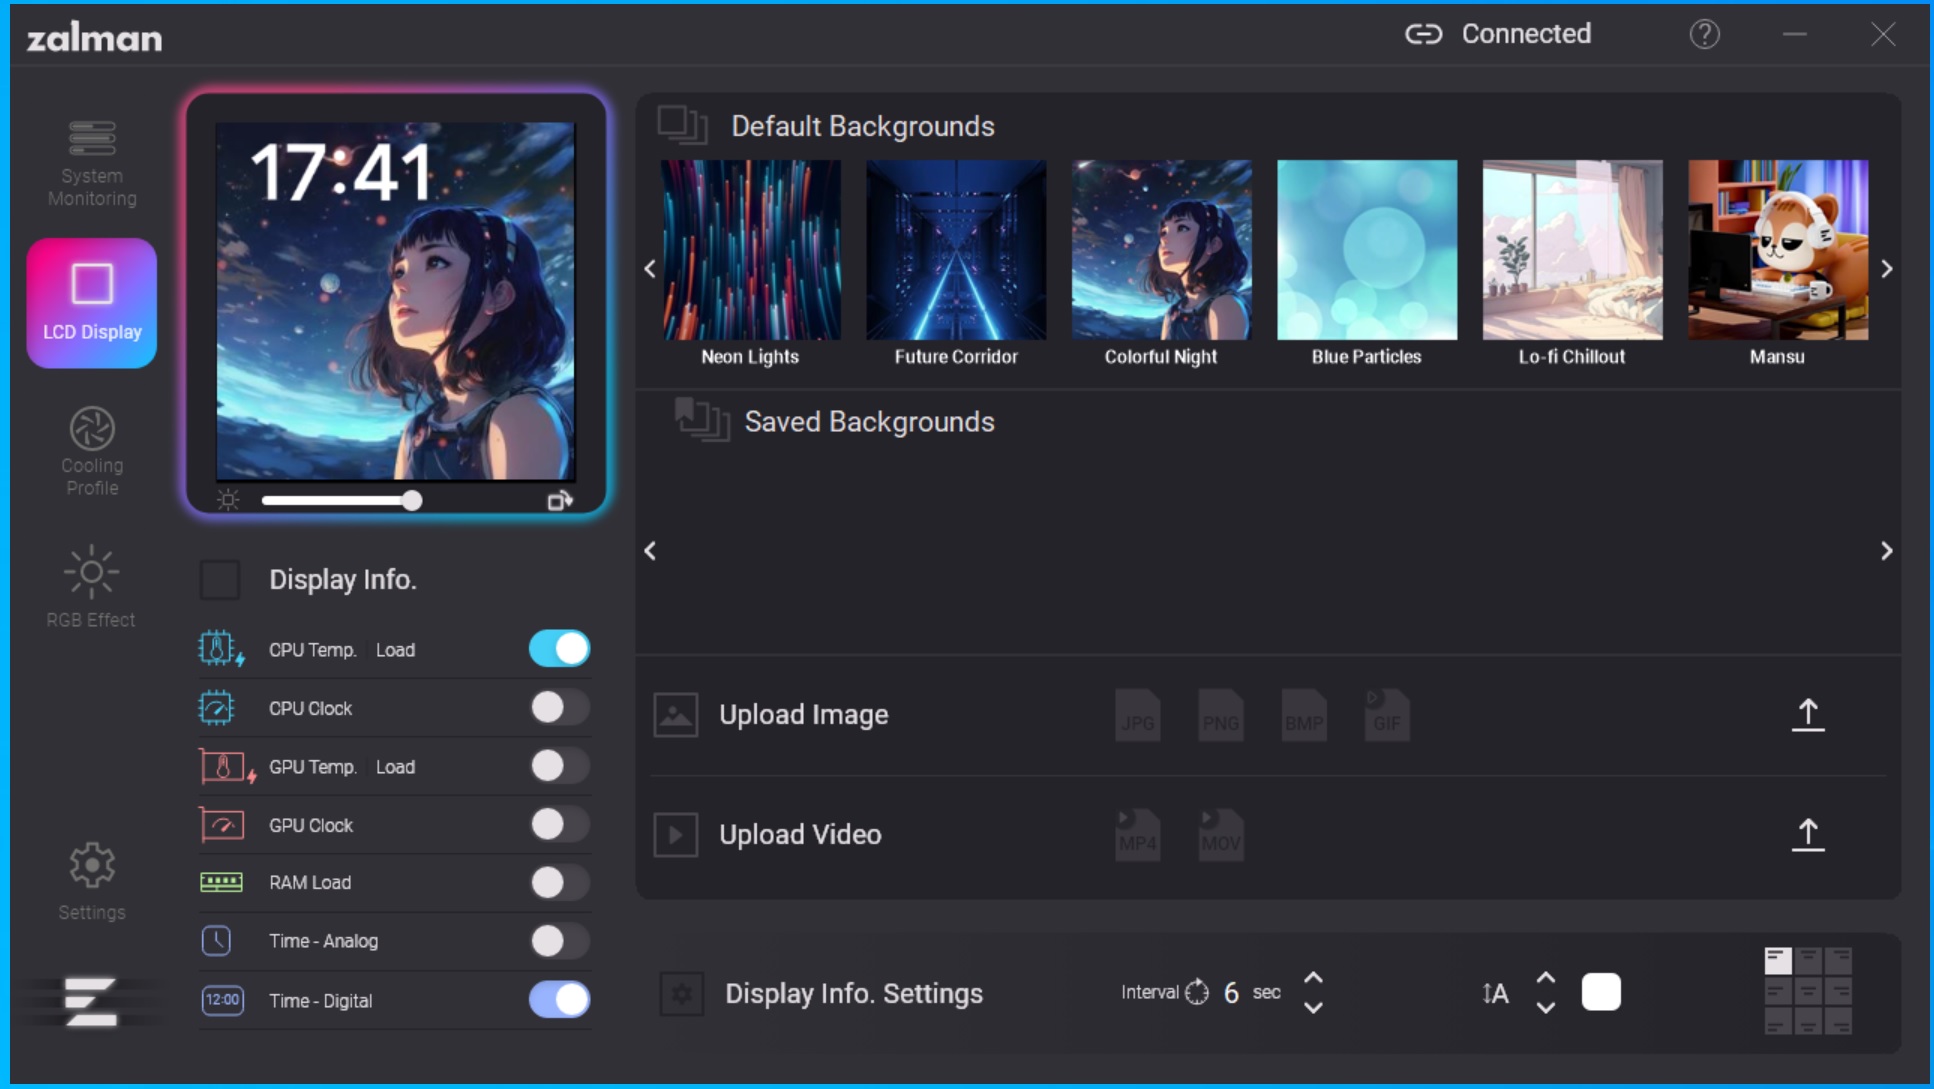This screenshot has width=1934, height=1089.
Task: Check the Display Info. checkbox
Action: pyautogui.click(x=220, y=580)
